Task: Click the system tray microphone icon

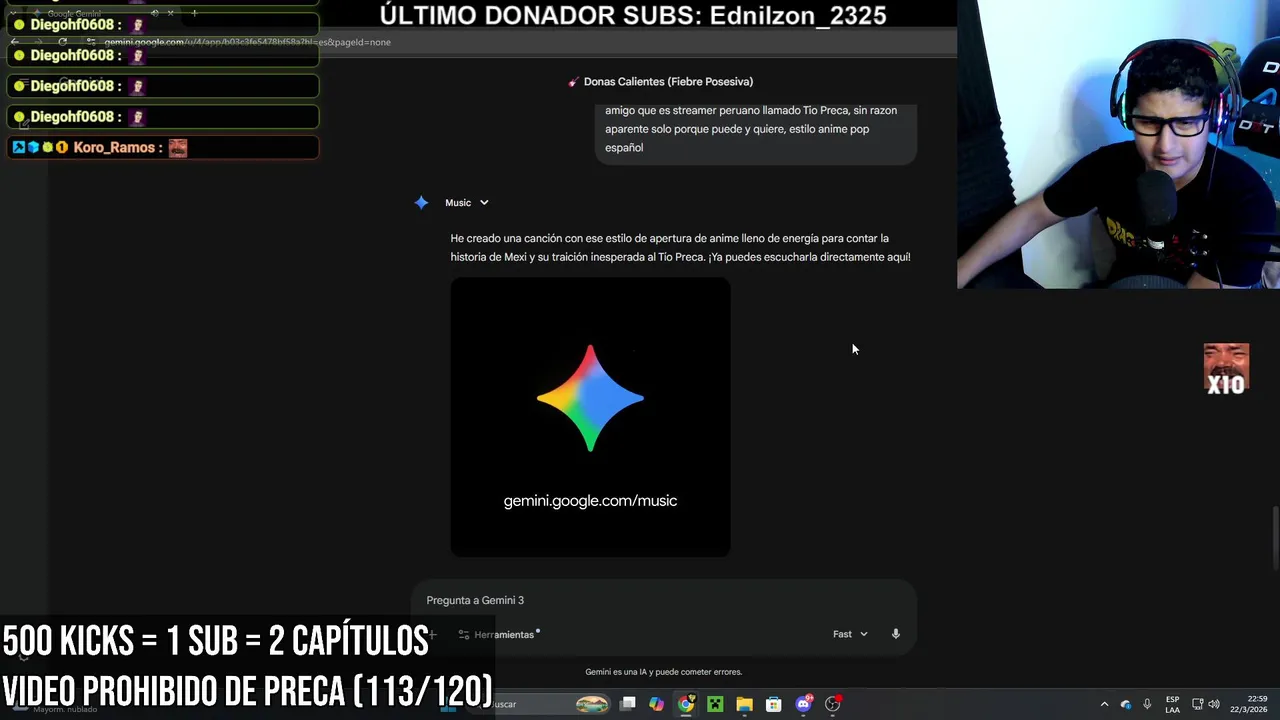Action: pos(1147,704)
